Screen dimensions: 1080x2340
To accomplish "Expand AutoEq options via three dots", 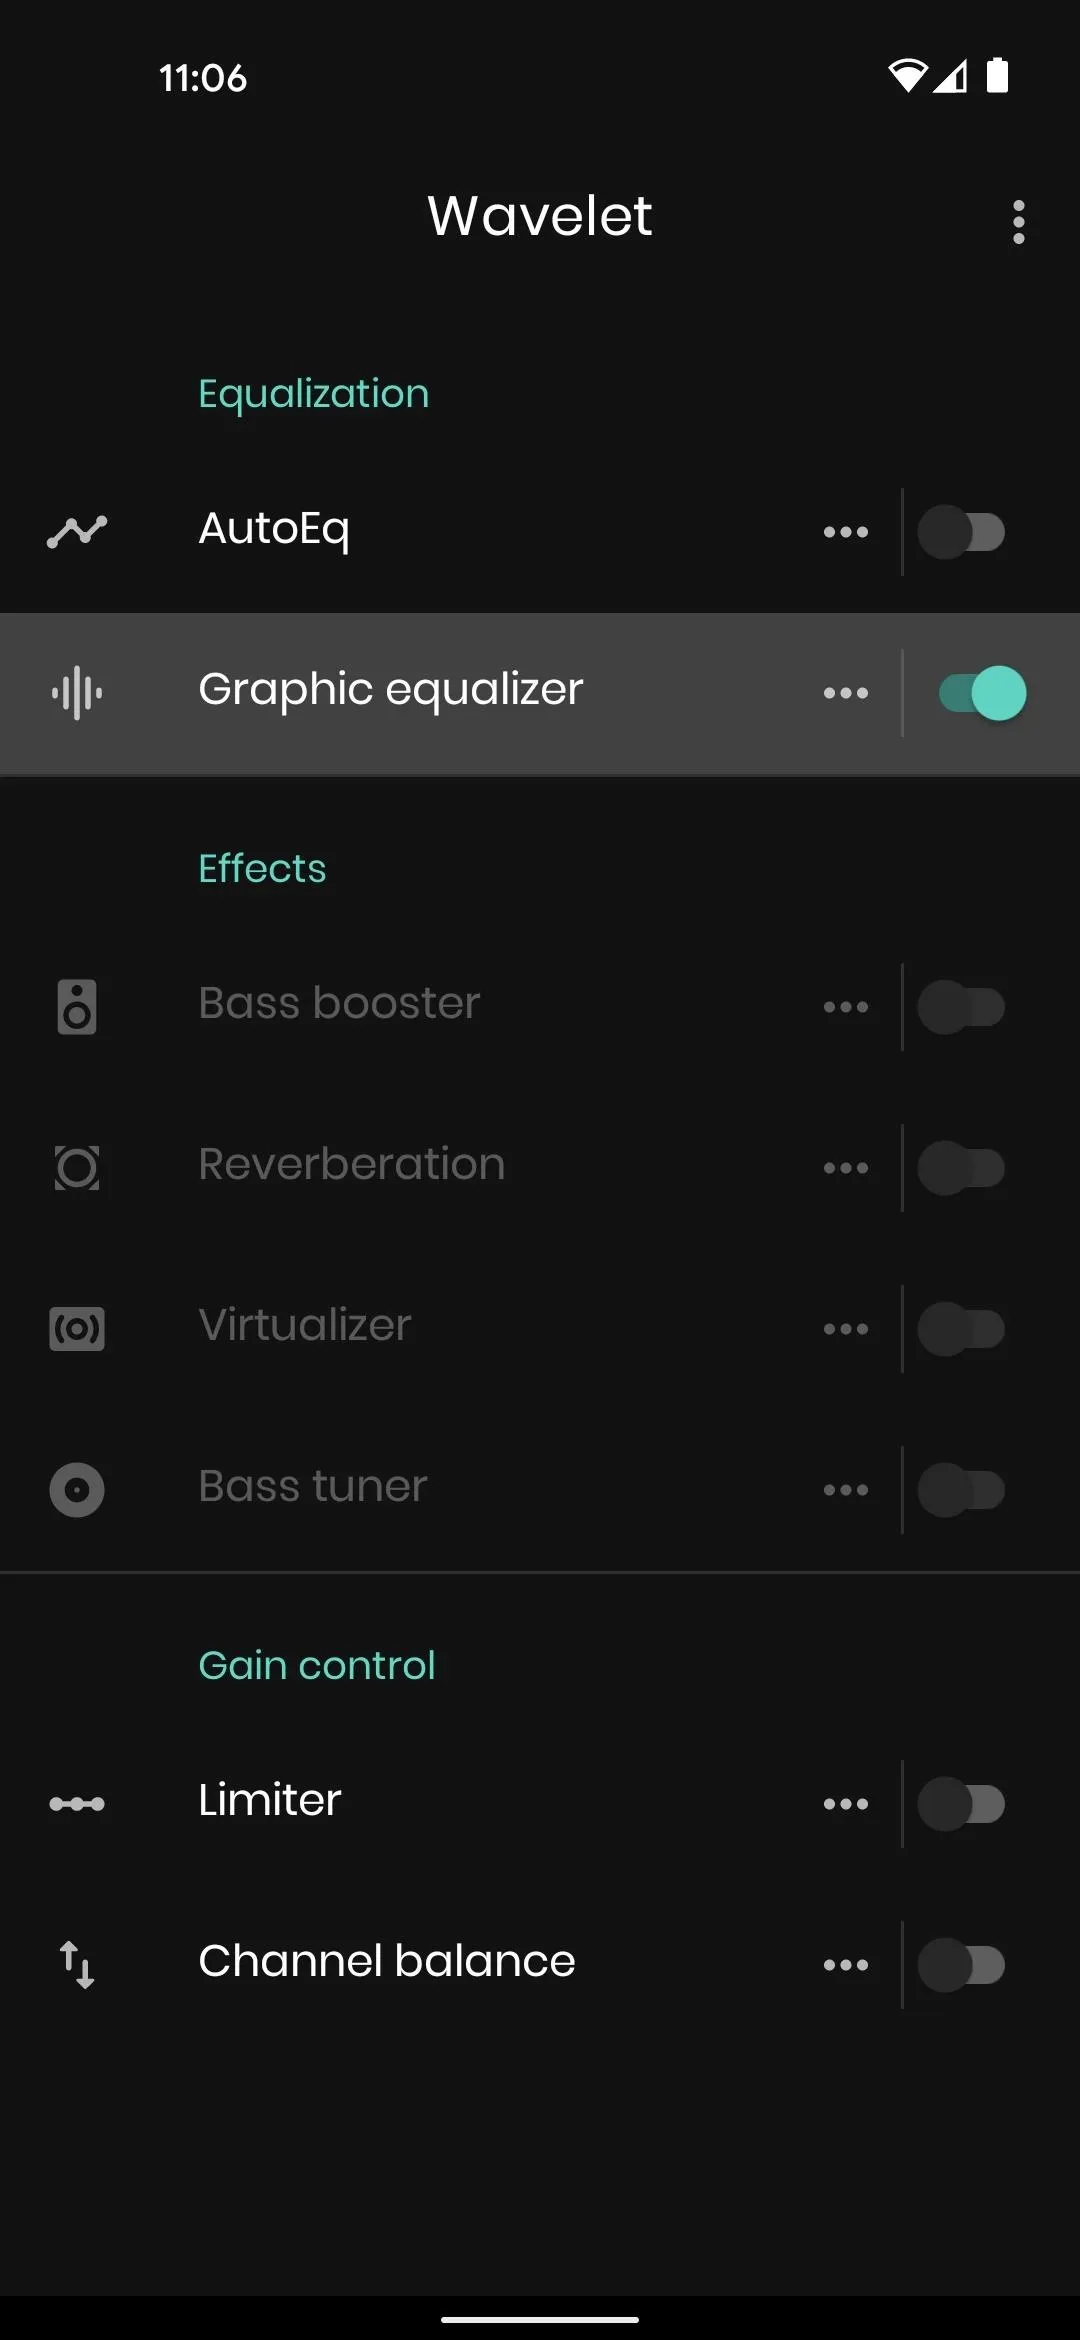I will click(x=846, y=531).
